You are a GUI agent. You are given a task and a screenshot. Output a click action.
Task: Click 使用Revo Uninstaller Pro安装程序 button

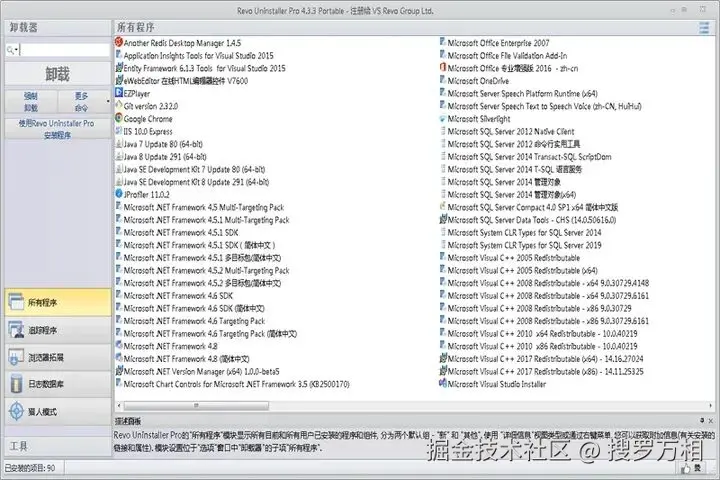click(x=58, y=129)
